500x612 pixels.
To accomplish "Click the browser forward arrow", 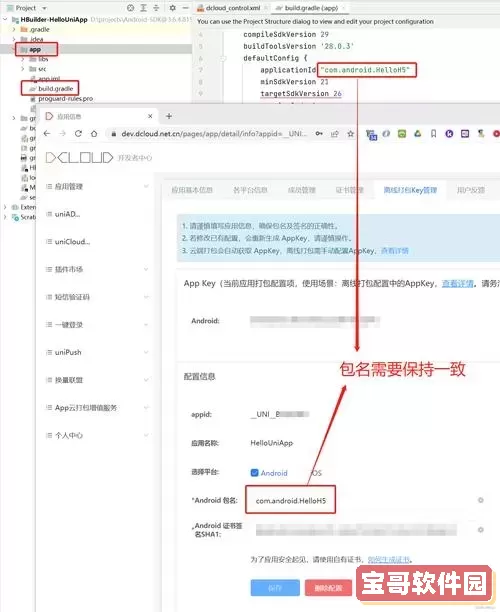I will click(x=62, y=133).
